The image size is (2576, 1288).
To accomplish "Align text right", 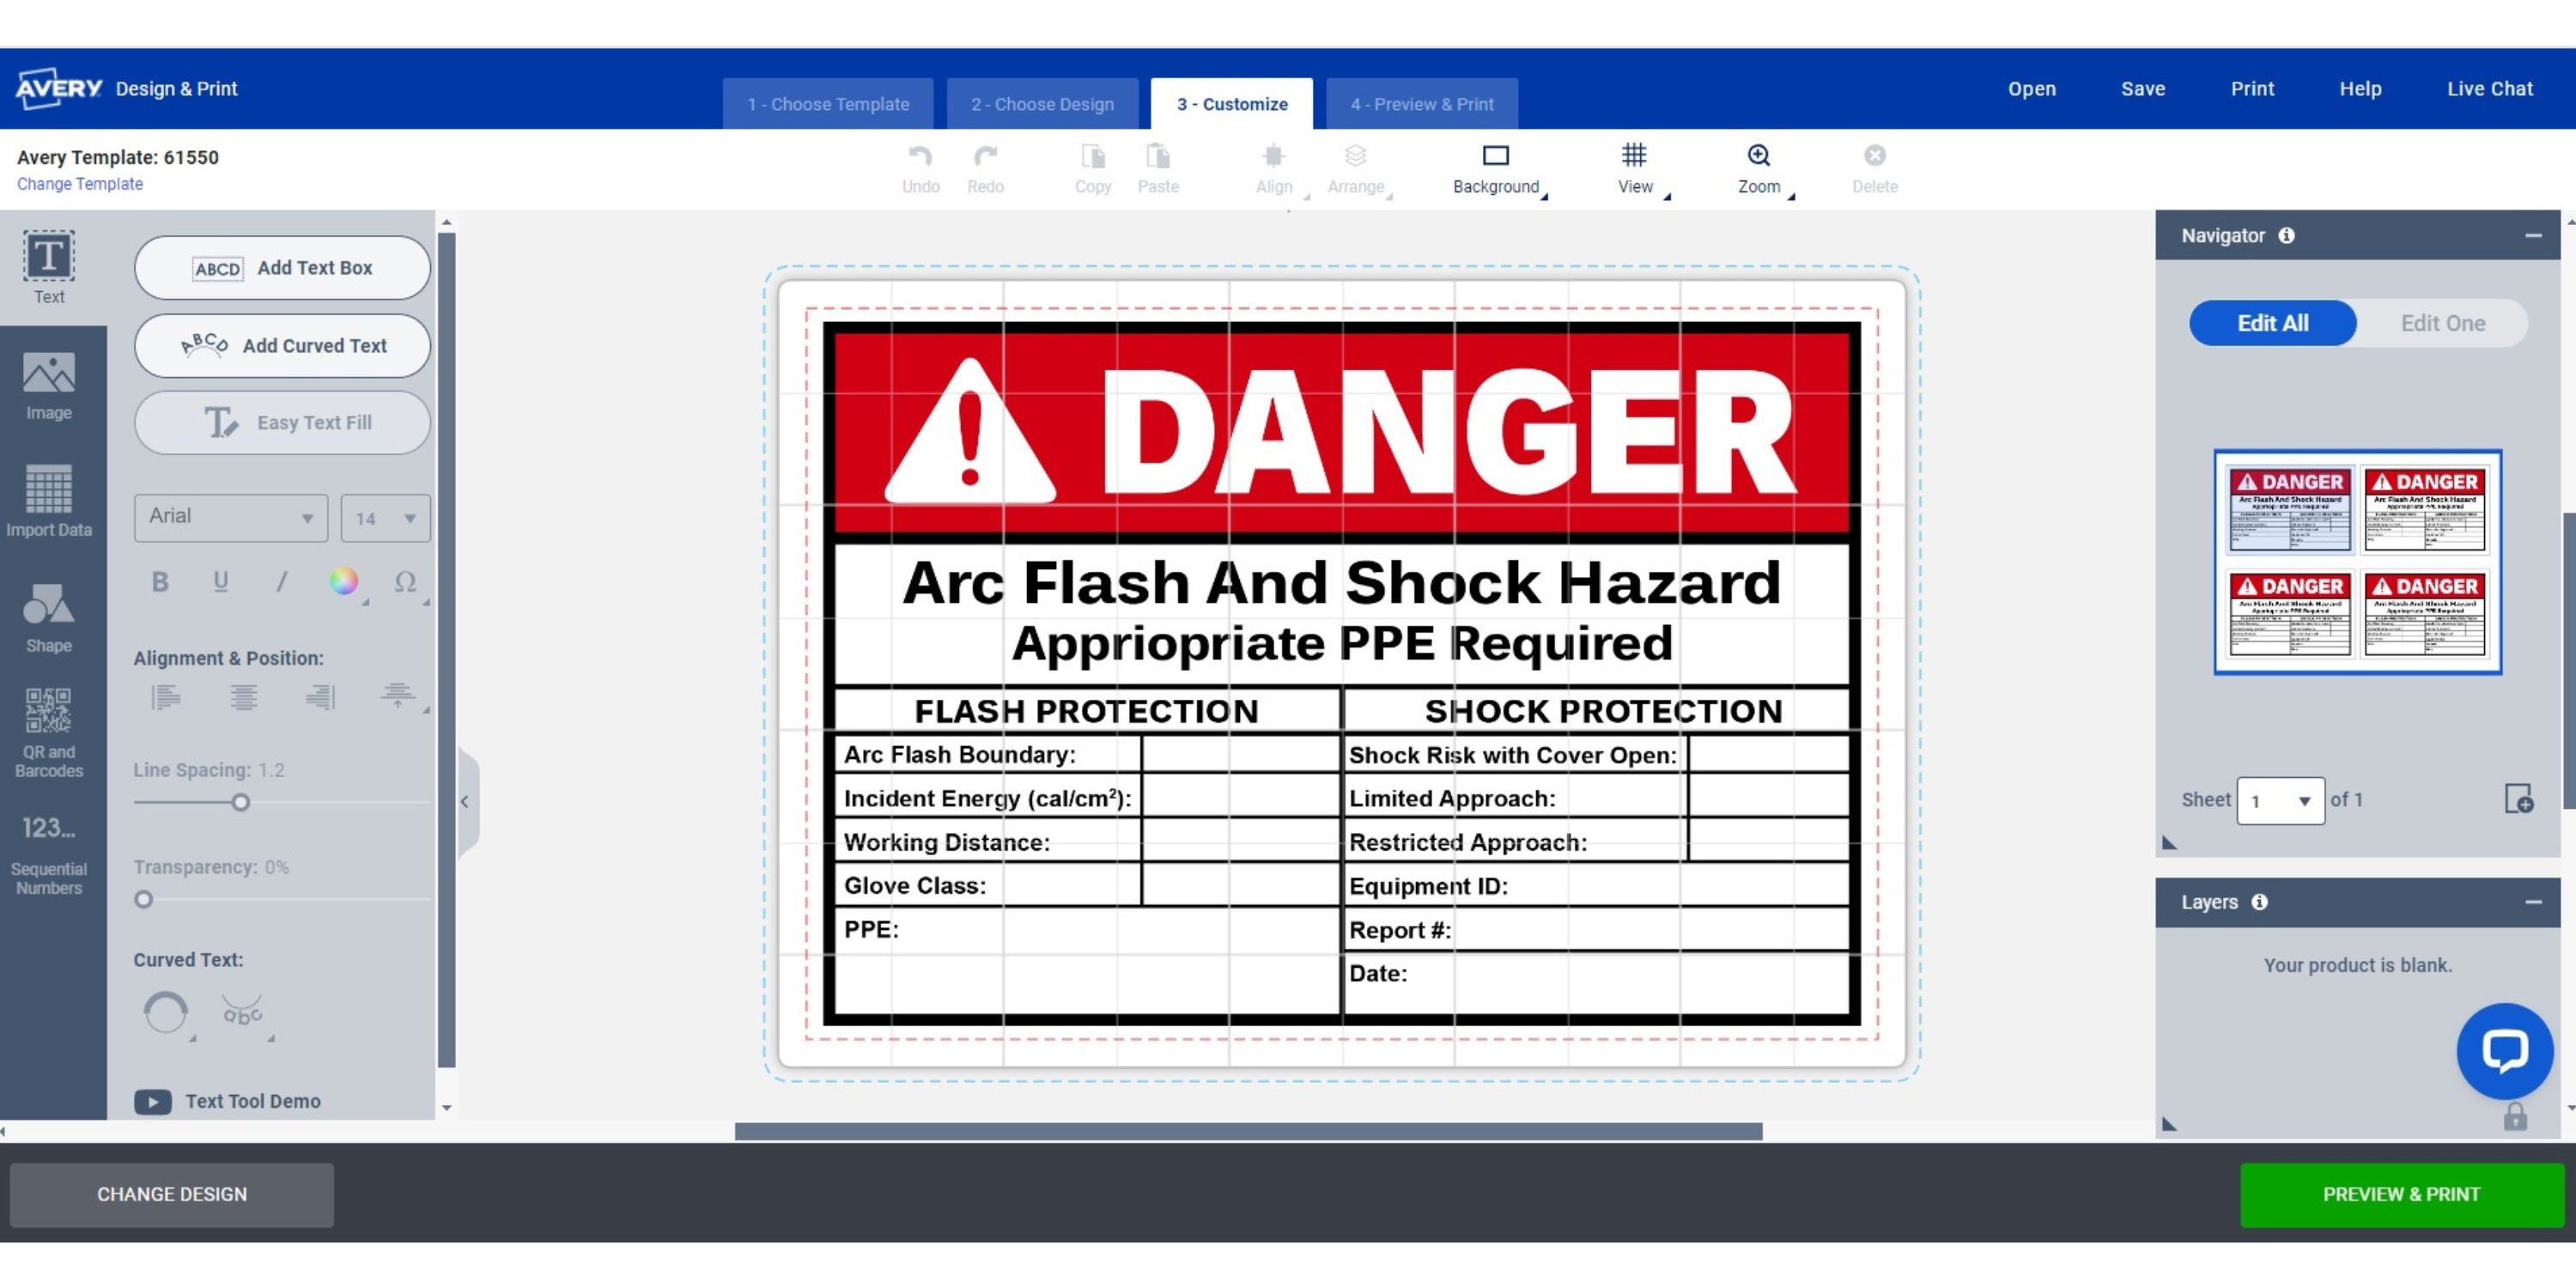I will [x=320, y=696].
